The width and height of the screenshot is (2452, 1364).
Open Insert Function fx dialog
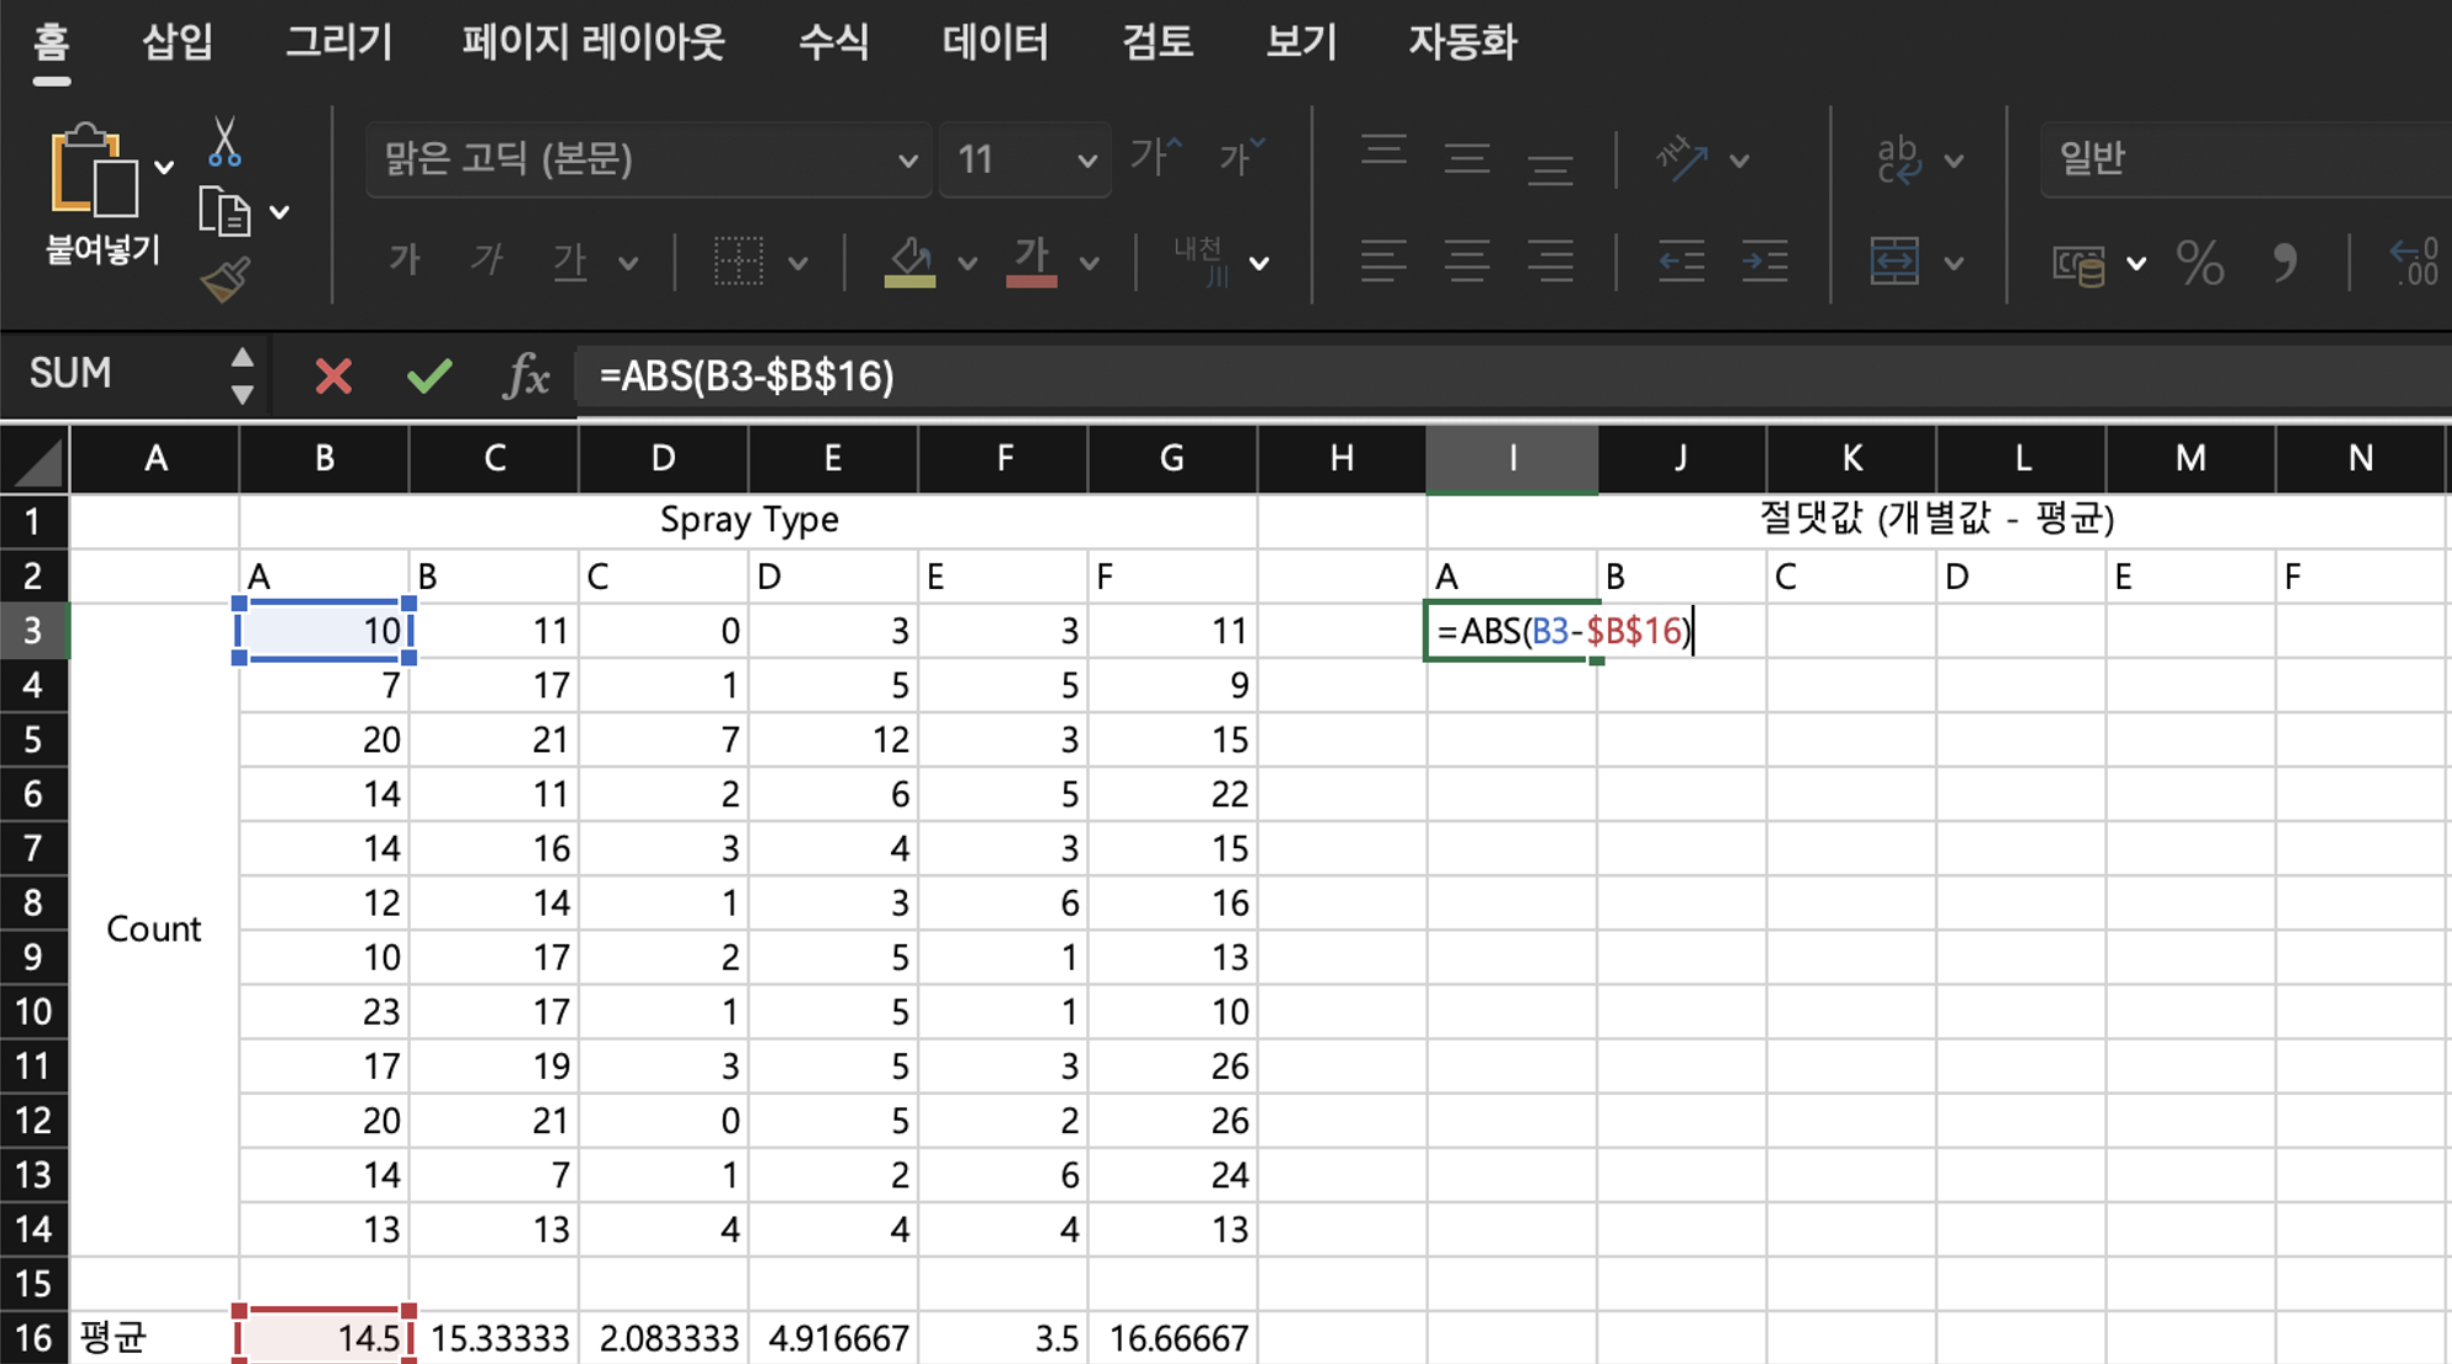point(526,376)
